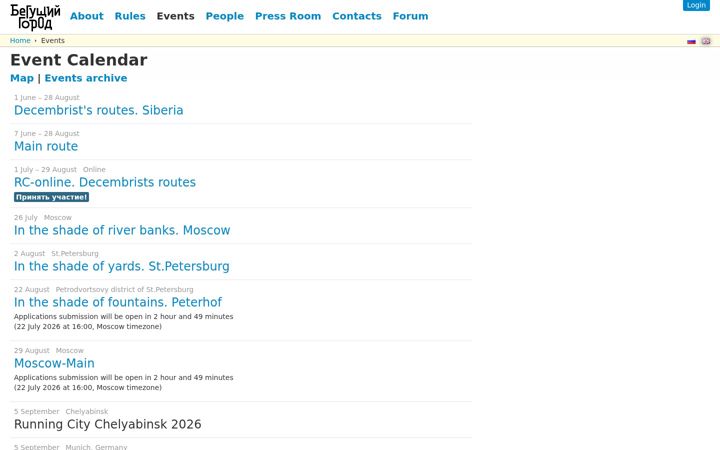Click the '26 July' date text

[26, 217]
